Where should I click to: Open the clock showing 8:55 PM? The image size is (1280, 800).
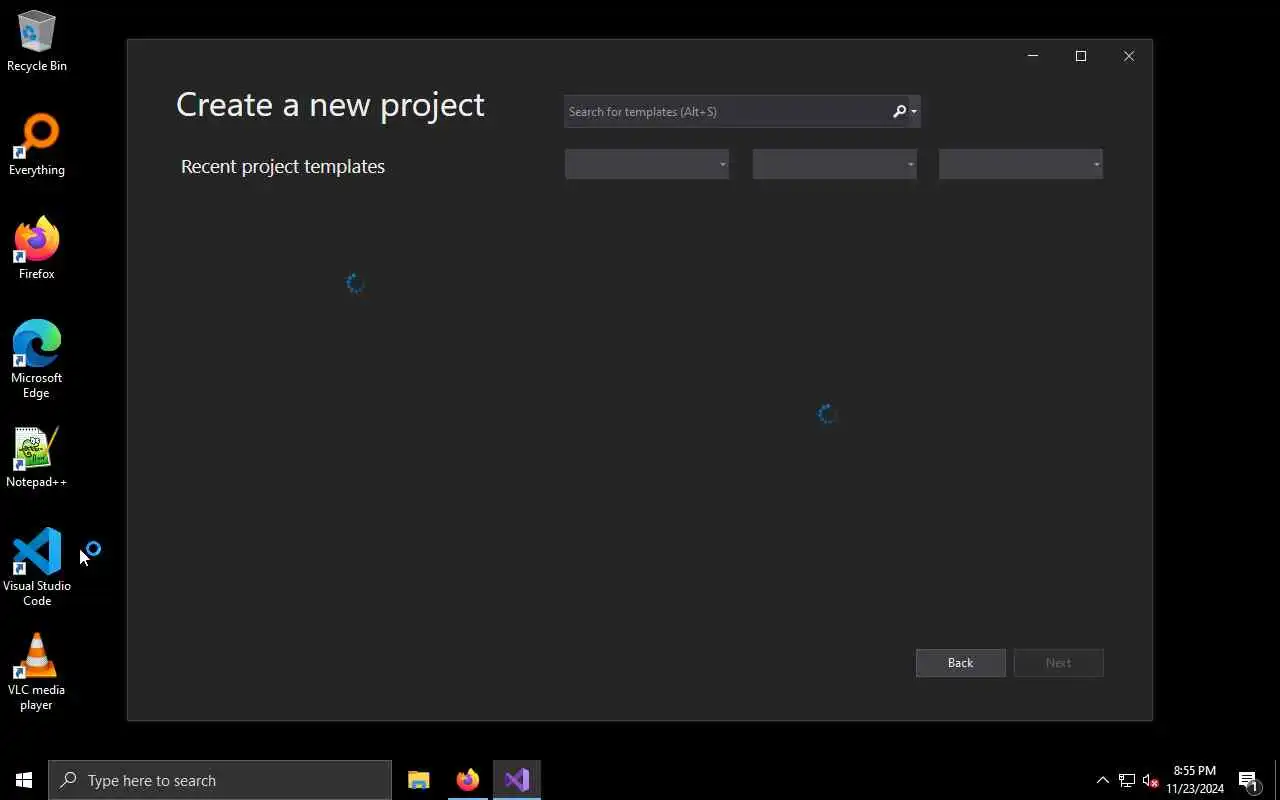click(1195, 780)
